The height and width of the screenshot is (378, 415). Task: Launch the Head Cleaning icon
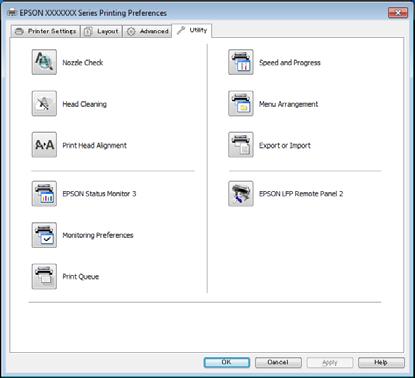pos(44,104)
